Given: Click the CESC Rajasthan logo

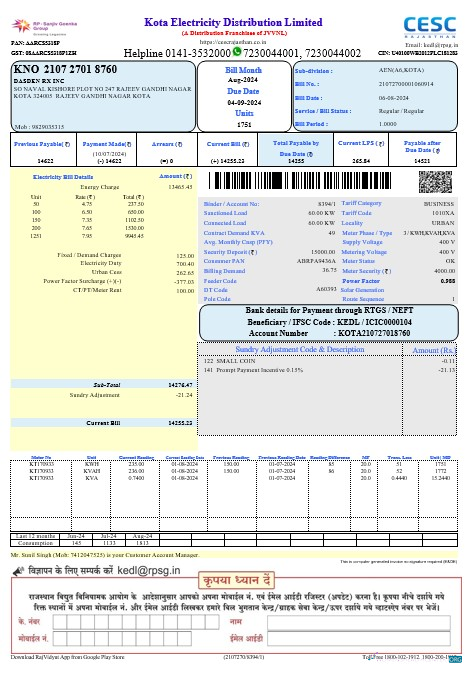Looking at the screenshot, I should point(430,27).
